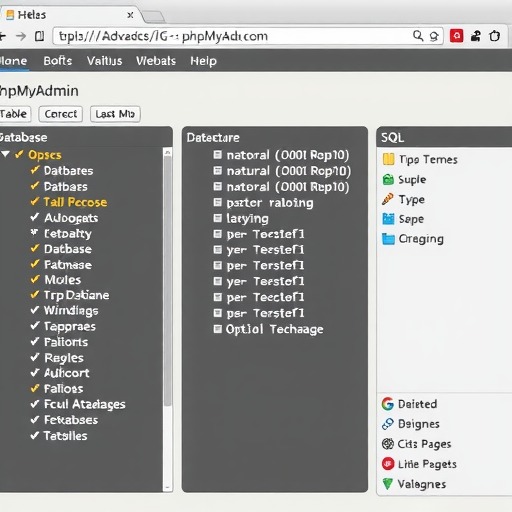The height and width of the screenshot is (512, 512).
Task: Click the red extension icon in browser toolbar
Action: point(456,36)
